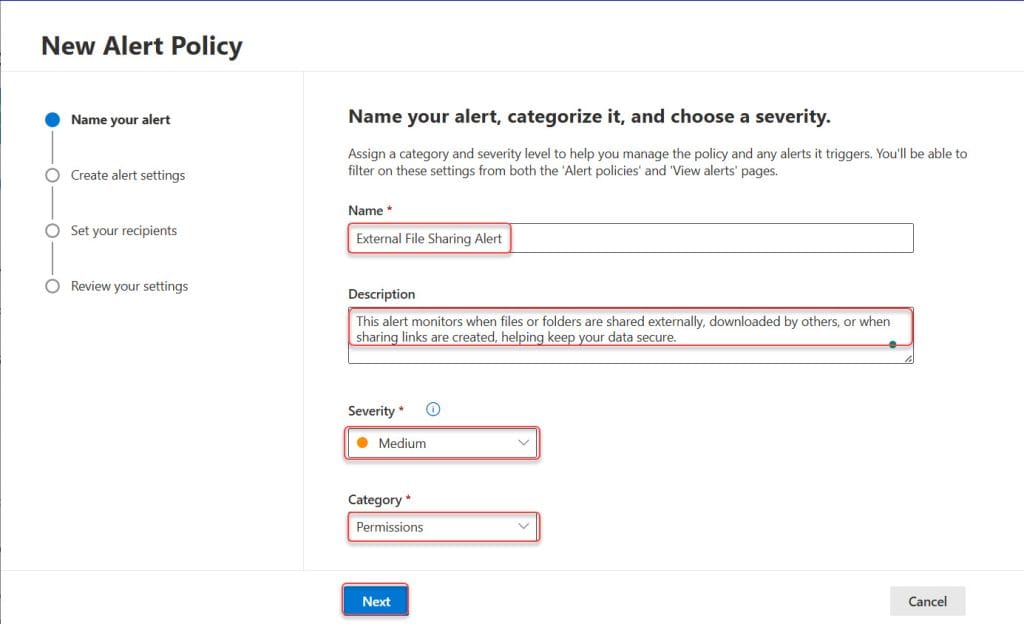Screen dimensions: 1024x624
Task: Click the step circle next to Review your settings
Action: click(x=52, y=286)
